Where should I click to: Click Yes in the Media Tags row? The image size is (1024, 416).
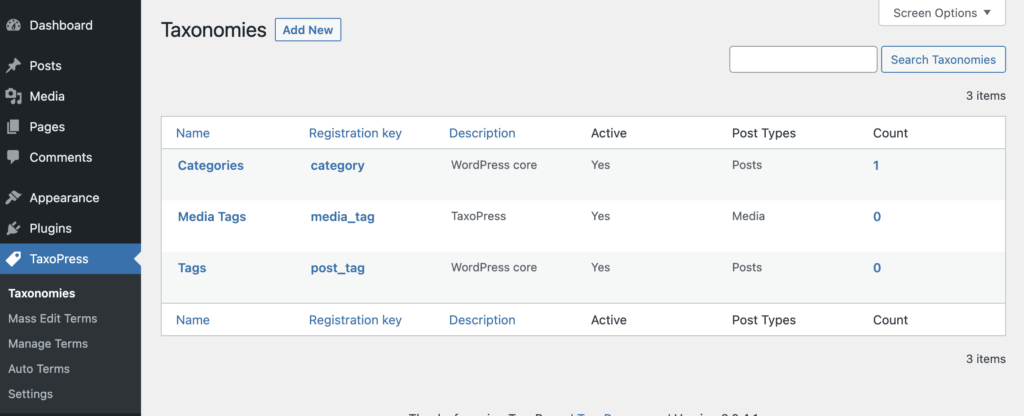pos(600,216)
